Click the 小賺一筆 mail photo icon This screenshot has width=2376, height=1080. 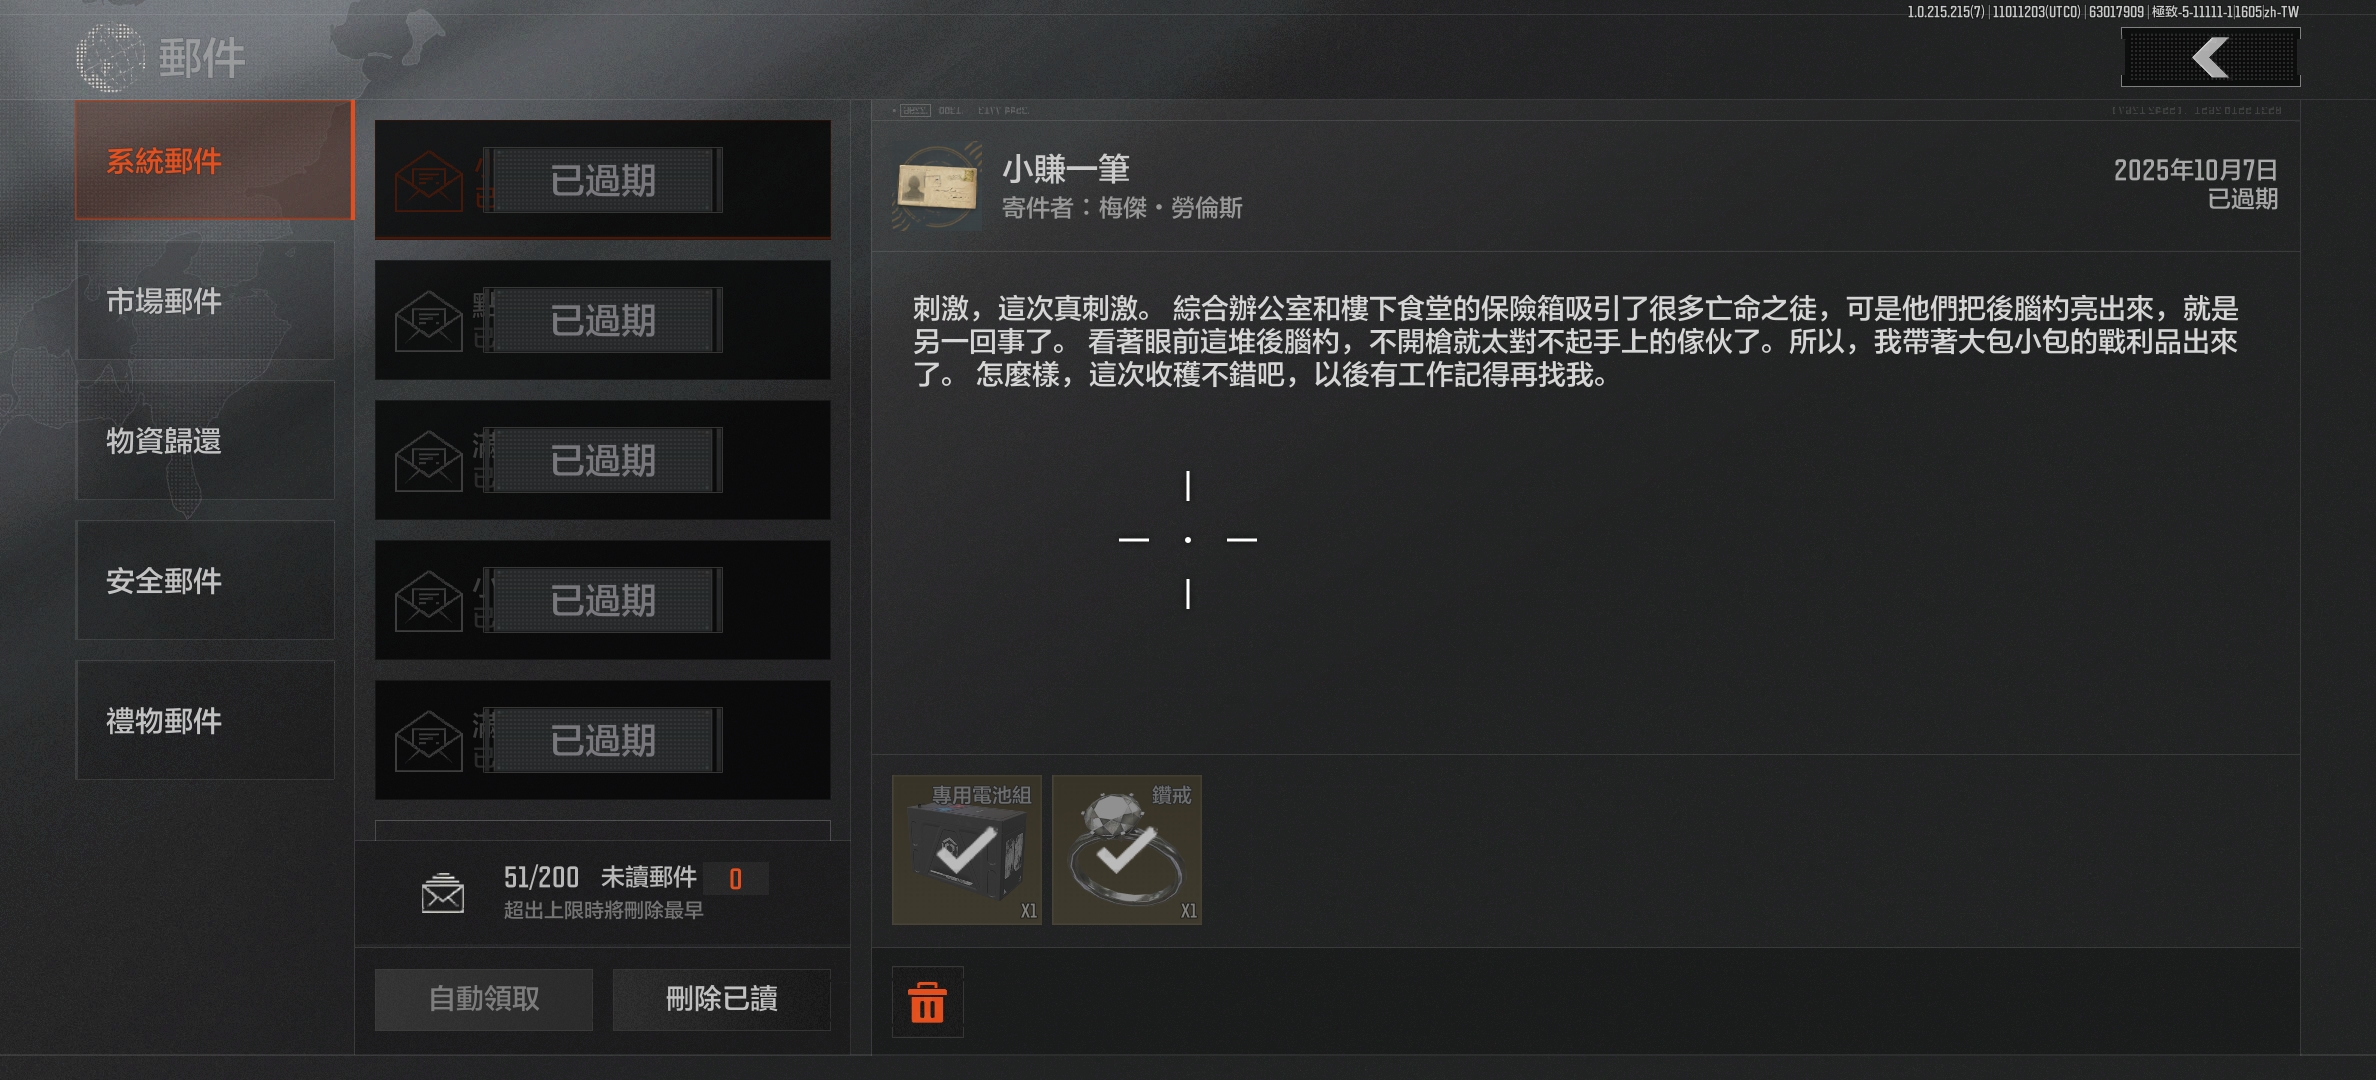point(938,187)
